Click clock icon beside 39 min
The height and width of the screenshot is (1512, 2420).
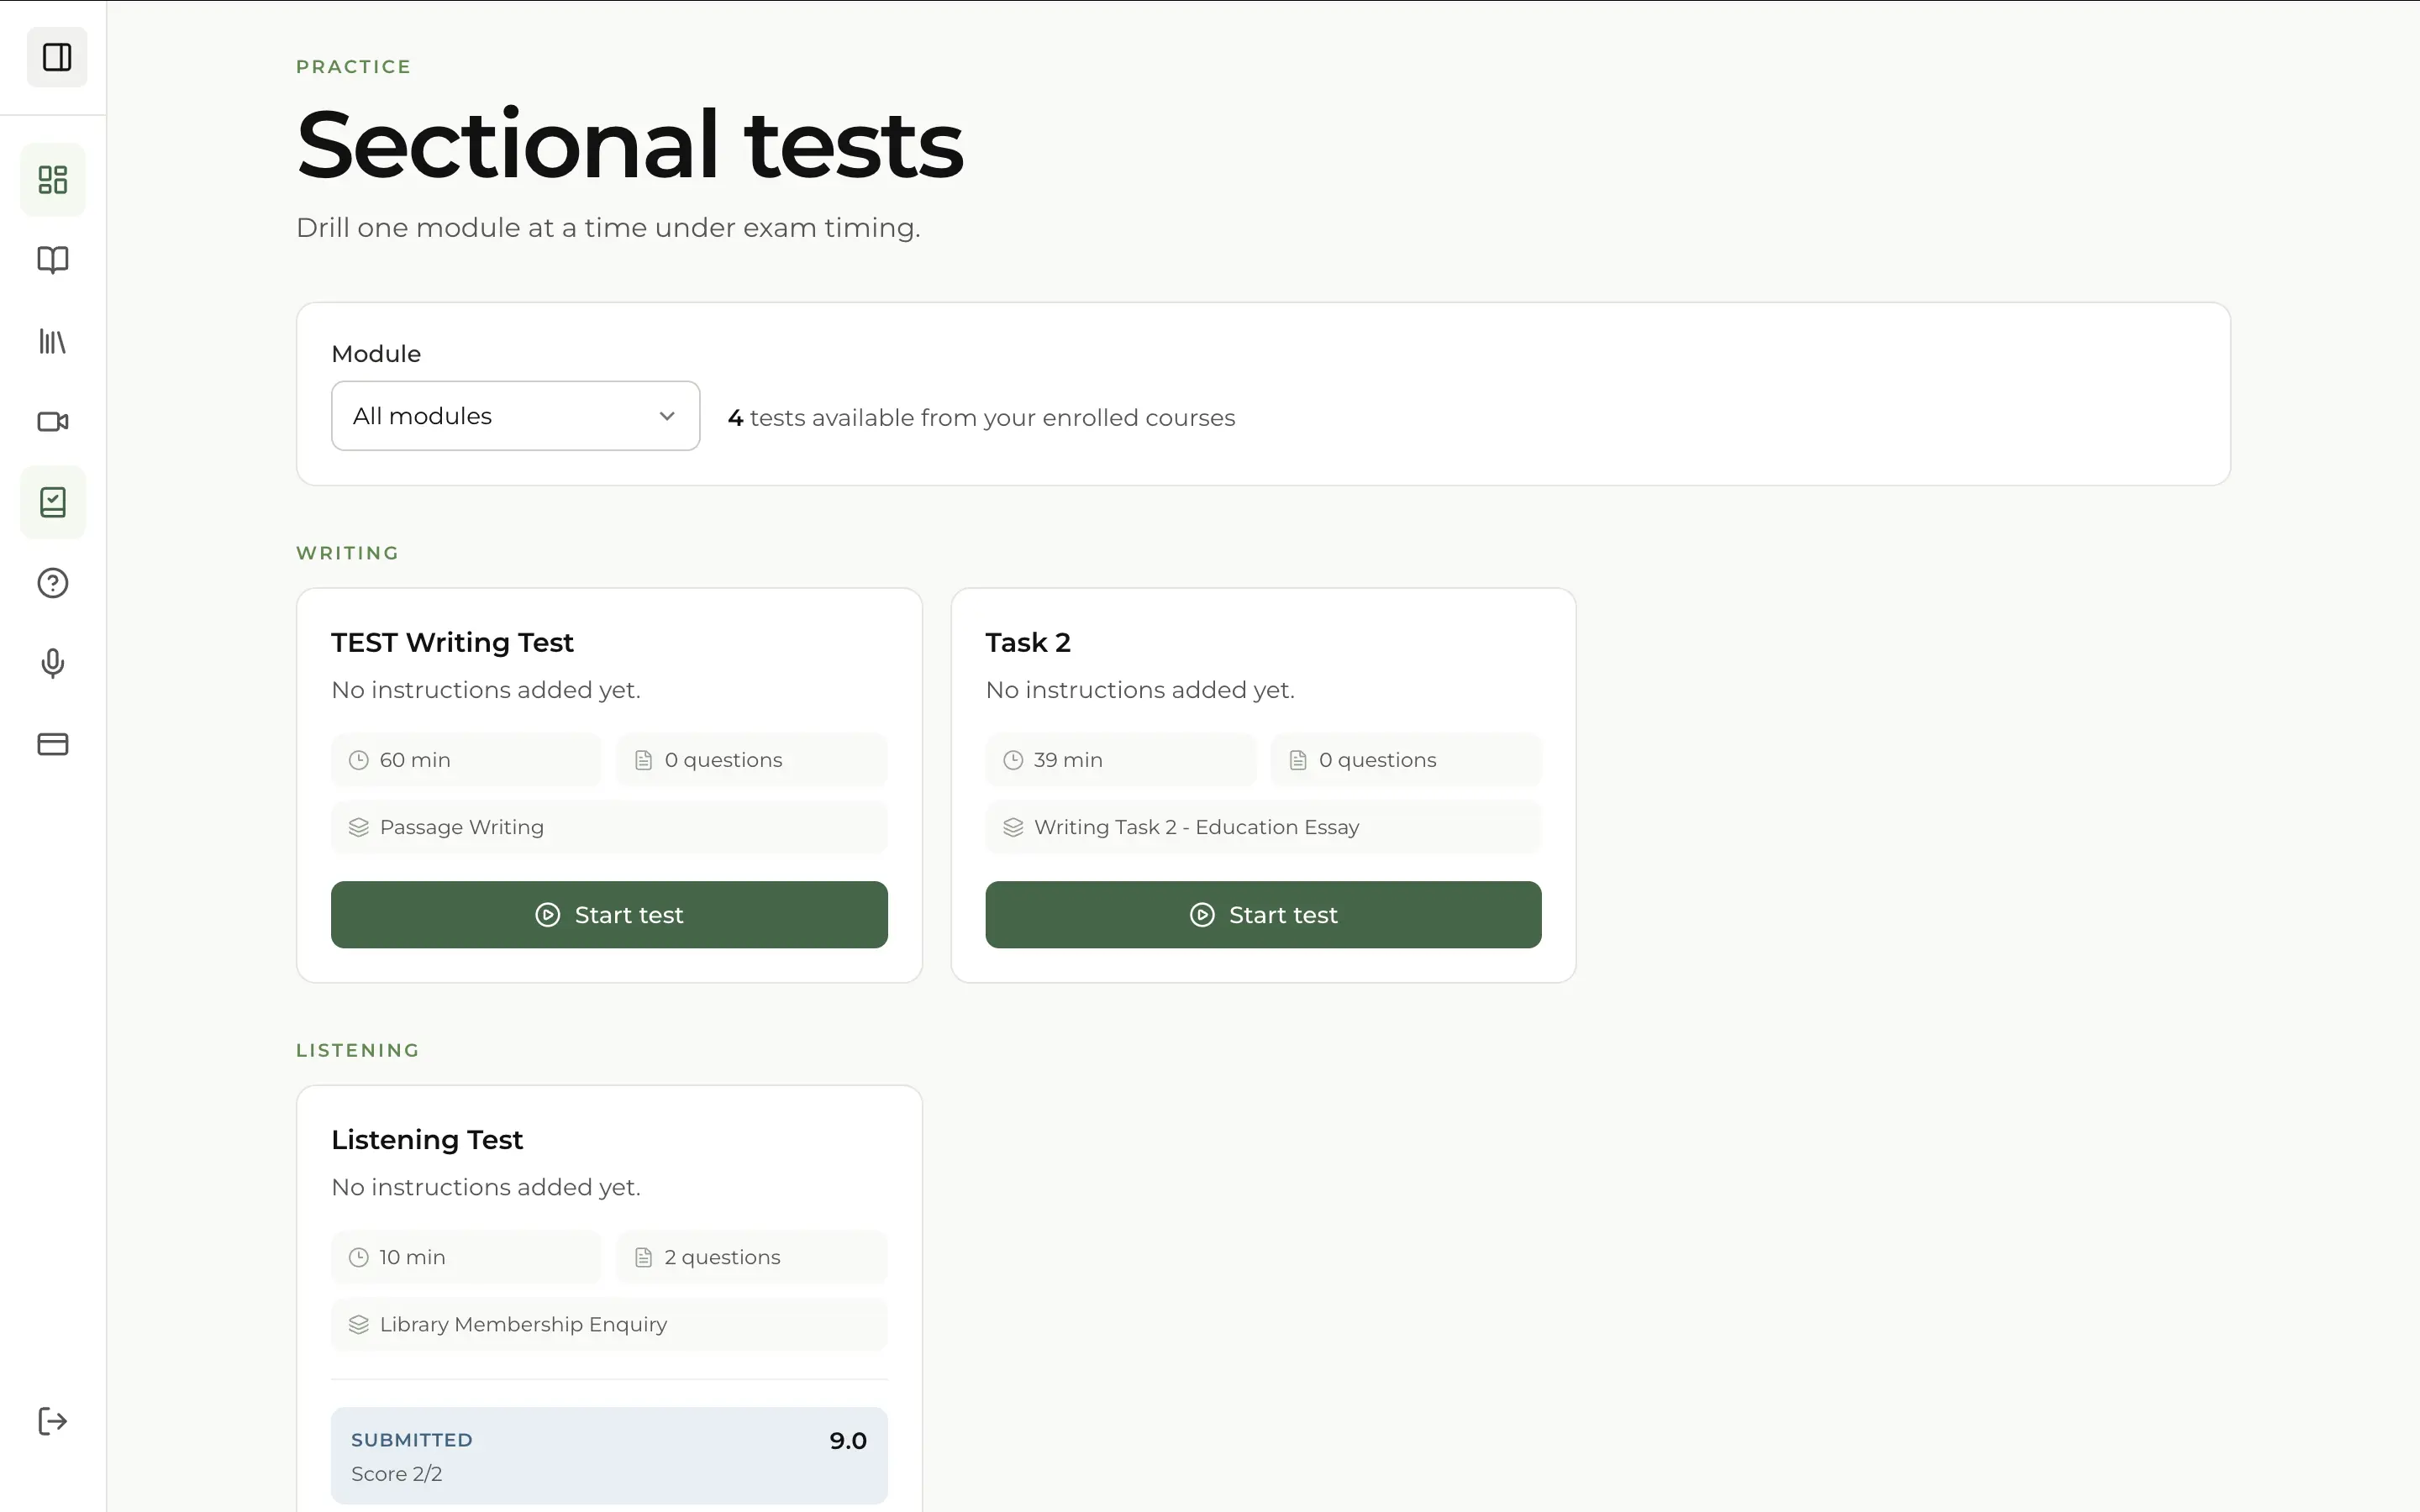(1013, 760)
